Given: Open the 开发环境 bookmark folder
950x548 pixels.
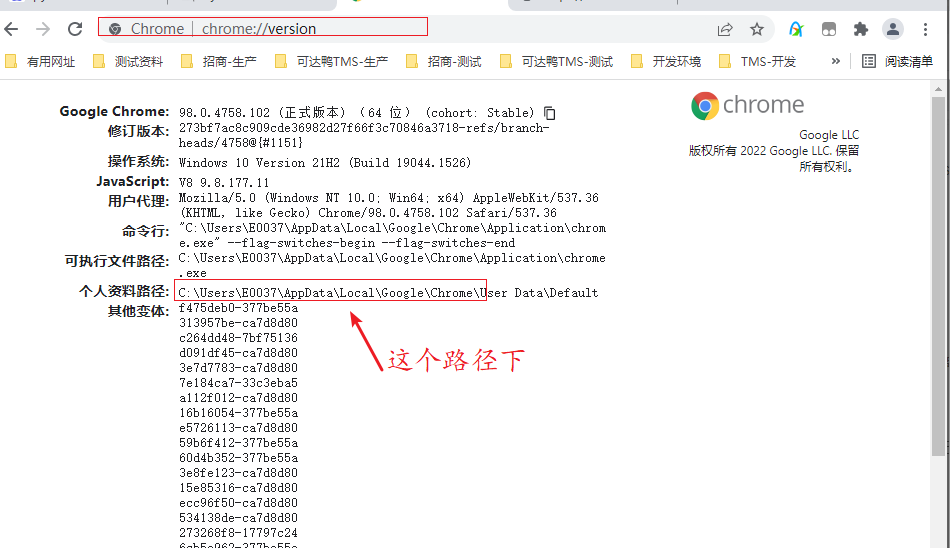Looking at the screenshot, I should [666, 61].
